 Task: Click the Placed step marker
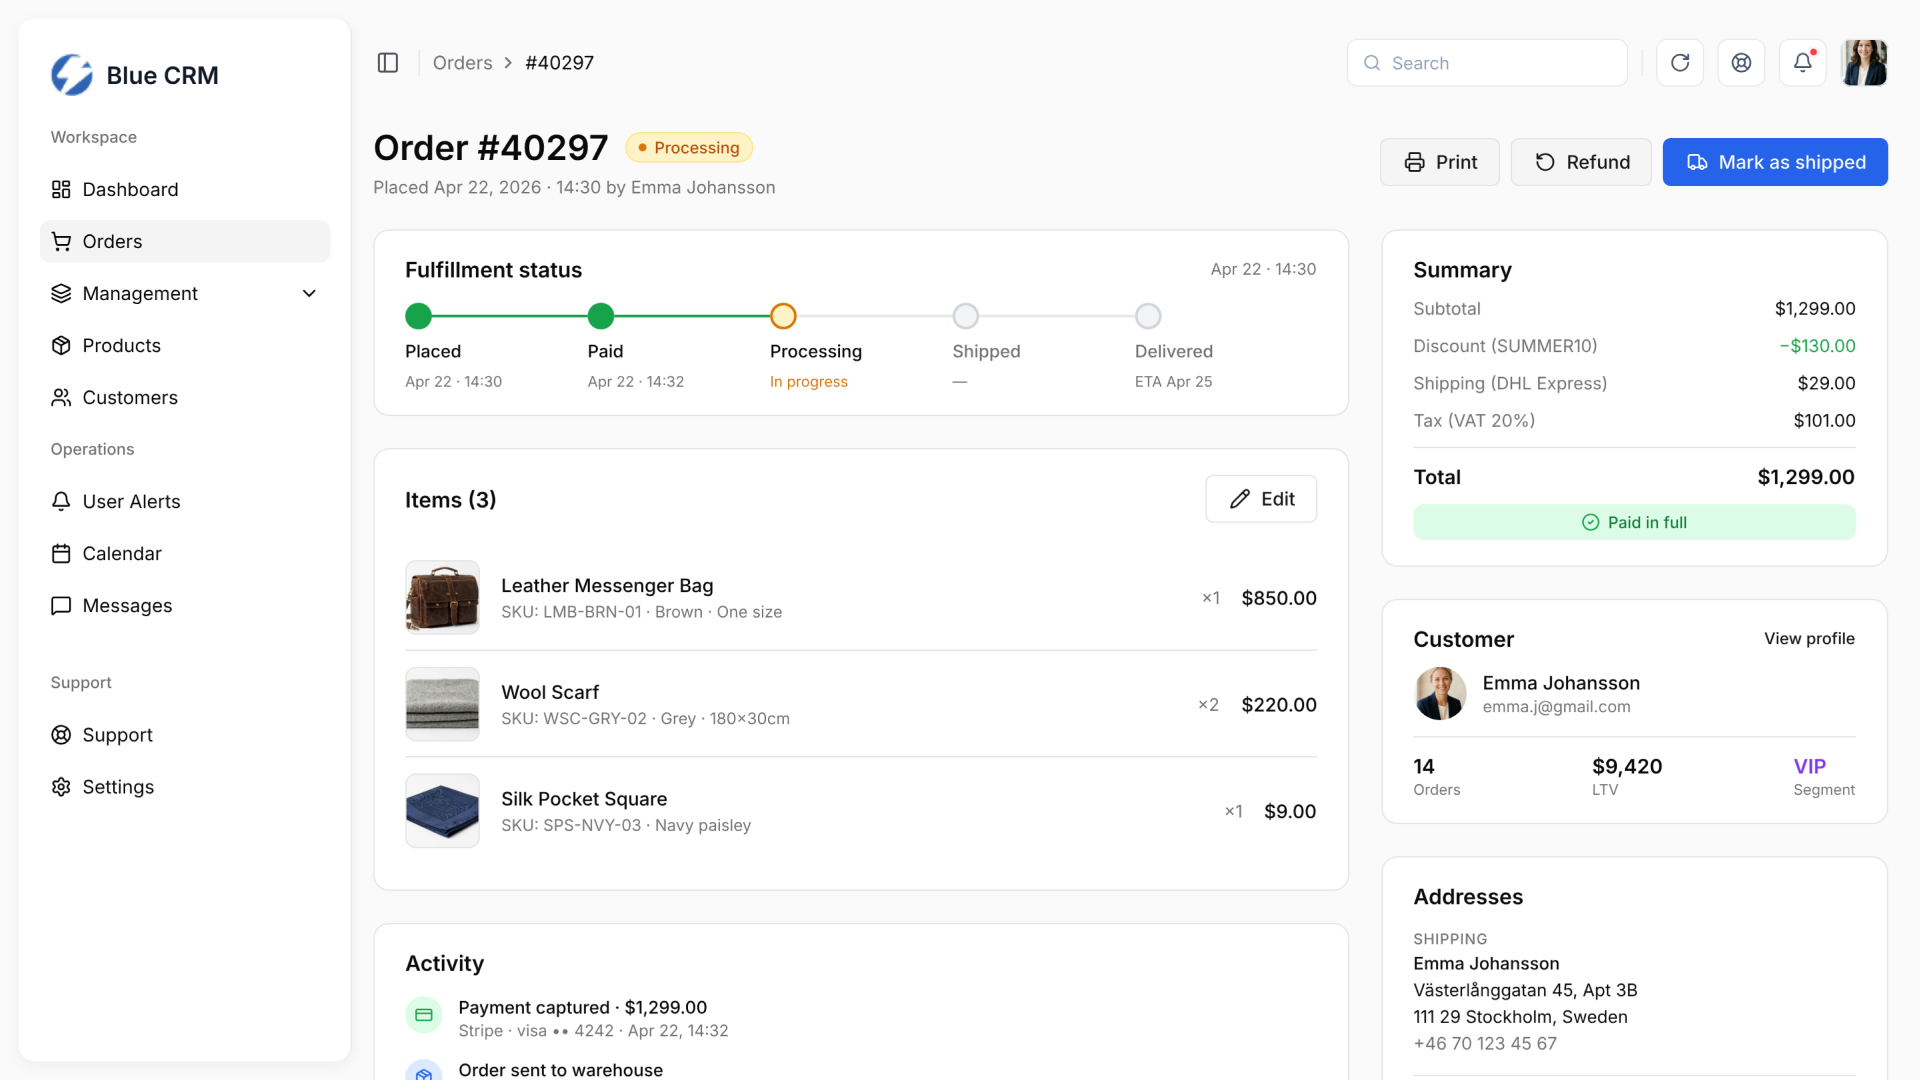coord(418,316)
